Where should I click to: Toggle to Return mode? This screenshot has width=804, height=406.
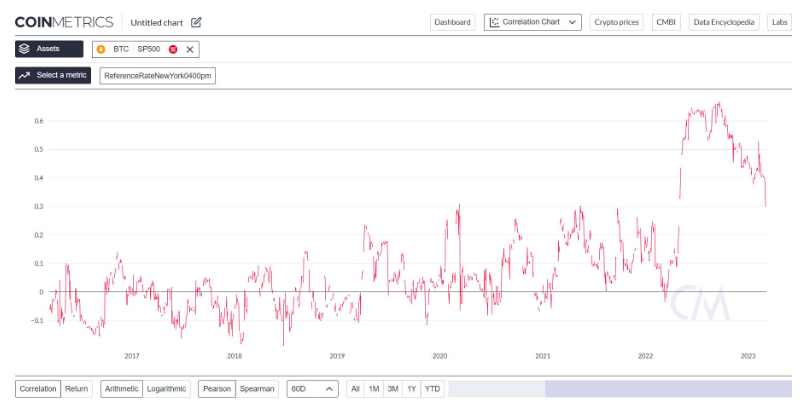point(76,389)
